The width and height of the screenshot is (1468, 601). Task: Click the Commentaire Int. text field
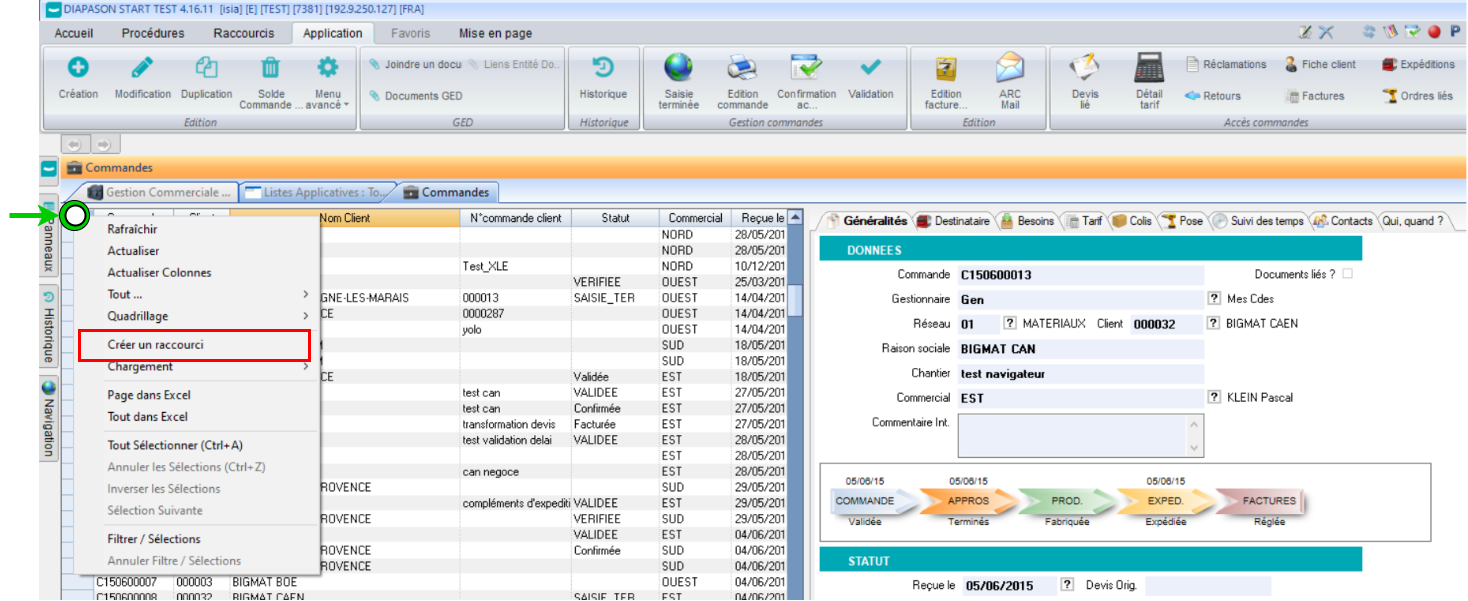click(x=1071, y=435)
